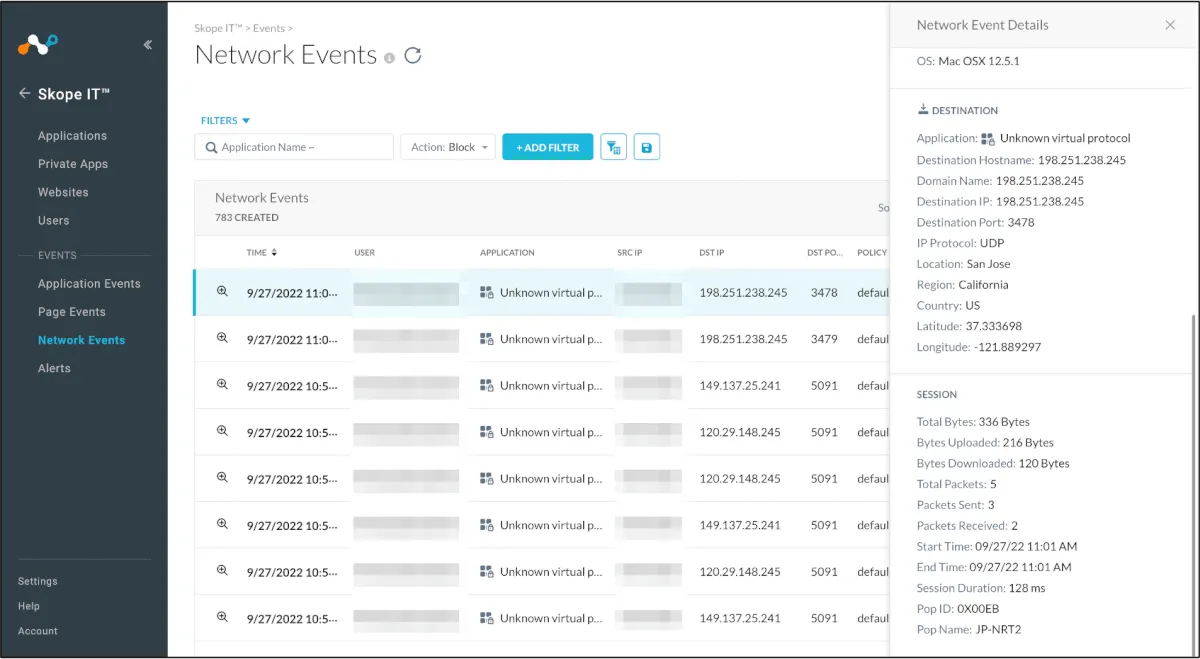The height and width of the screenshot is (659, 1200).
Task: Open the Action: Block dropdown
Action: click(448, 147)
